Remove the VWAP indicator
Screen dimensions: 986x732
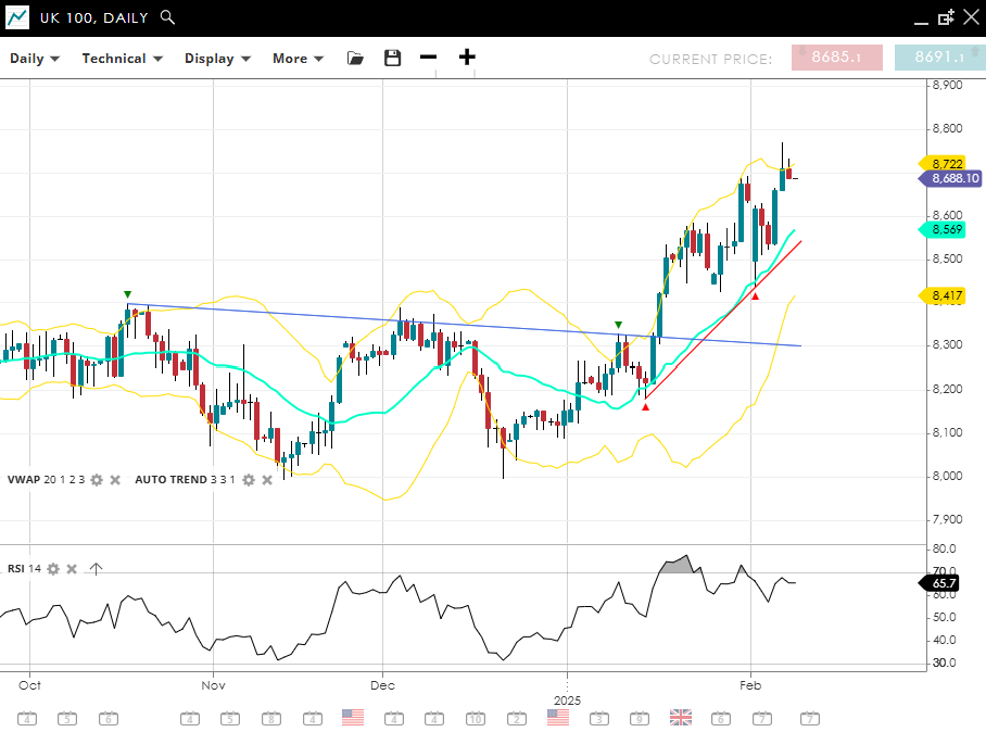coord(115,480)
